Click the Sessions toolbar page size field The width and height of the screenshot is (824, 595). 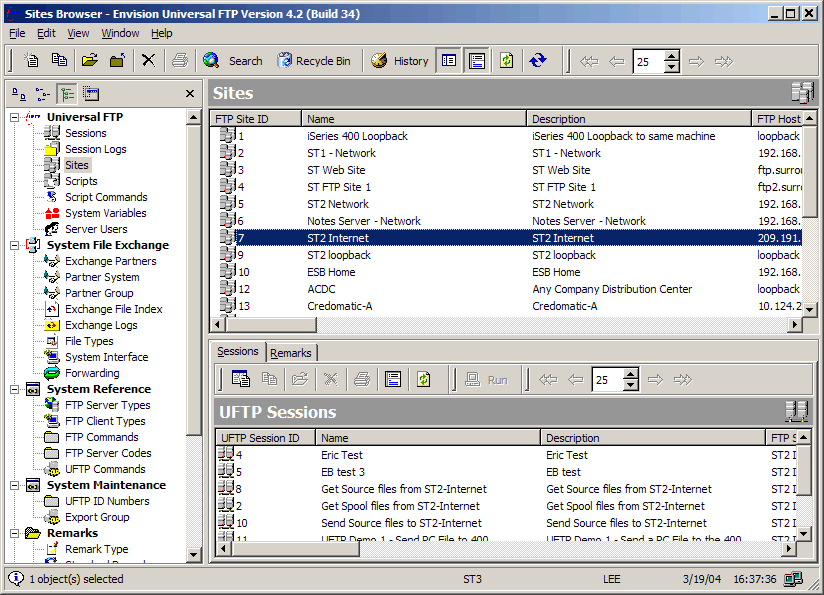tap(607, 380)
